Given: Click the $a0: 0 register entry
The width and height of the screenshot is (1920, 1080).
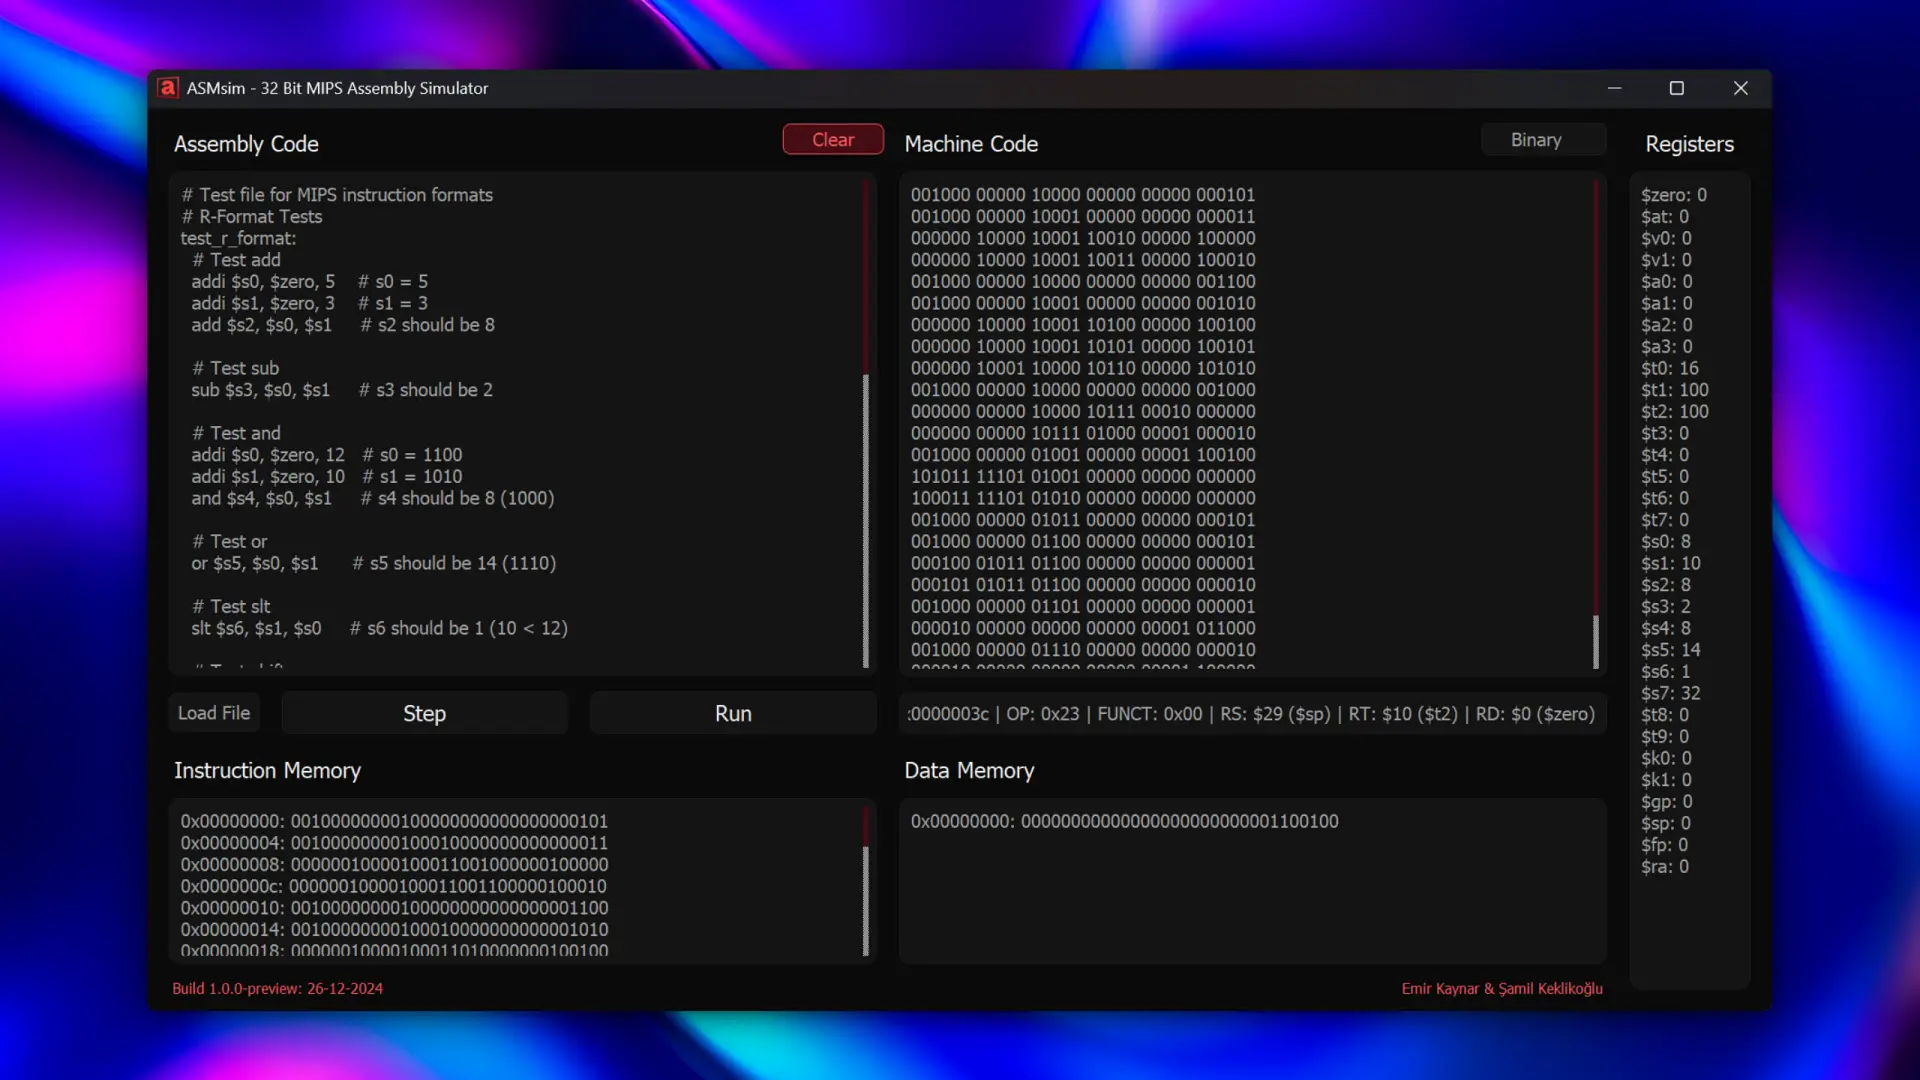Looking at the screenshot, I should pyautogui.click(x=1667, y=282).
